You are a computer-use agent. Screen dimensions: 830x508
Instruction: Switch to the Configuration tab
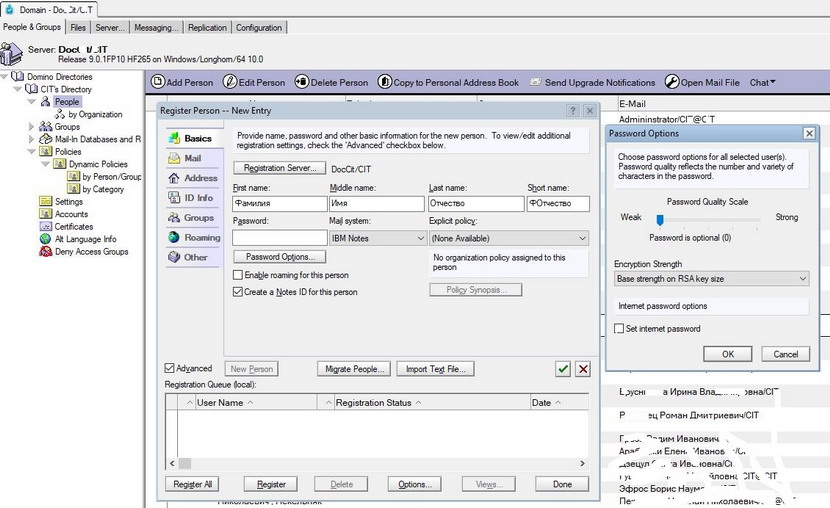[x=259, y=28]
